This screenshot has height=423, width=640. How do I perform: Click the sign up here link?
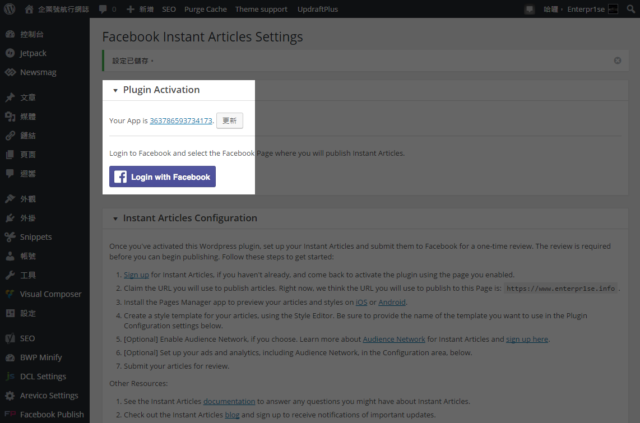527,339
